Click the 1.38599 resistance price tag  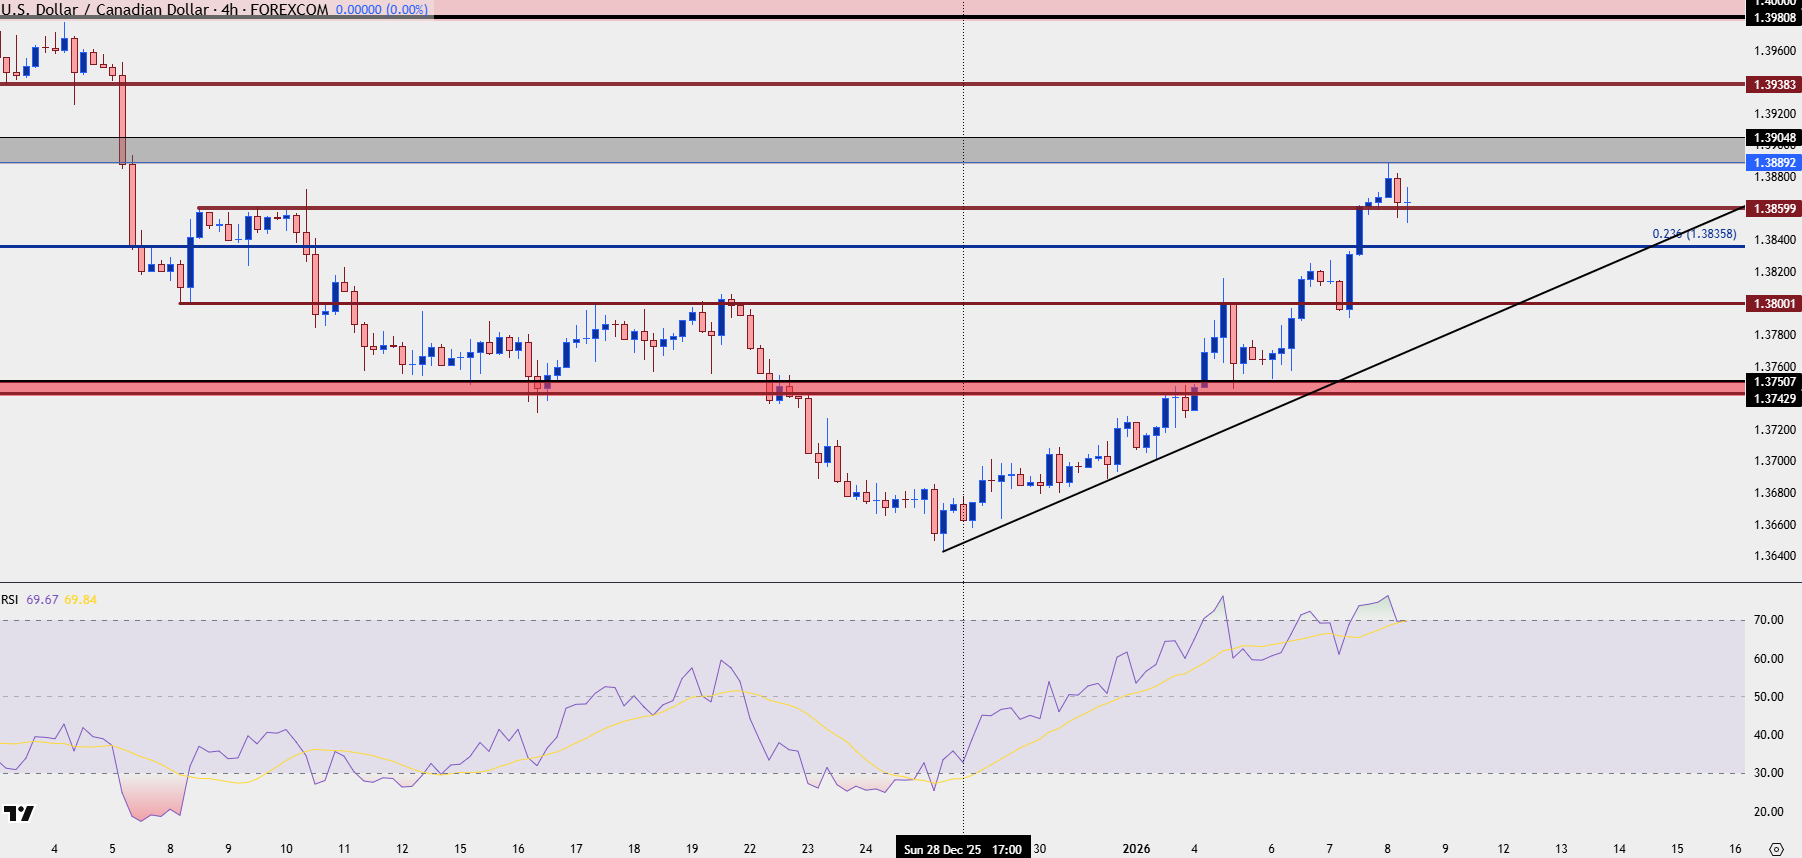click(1774, 209)
